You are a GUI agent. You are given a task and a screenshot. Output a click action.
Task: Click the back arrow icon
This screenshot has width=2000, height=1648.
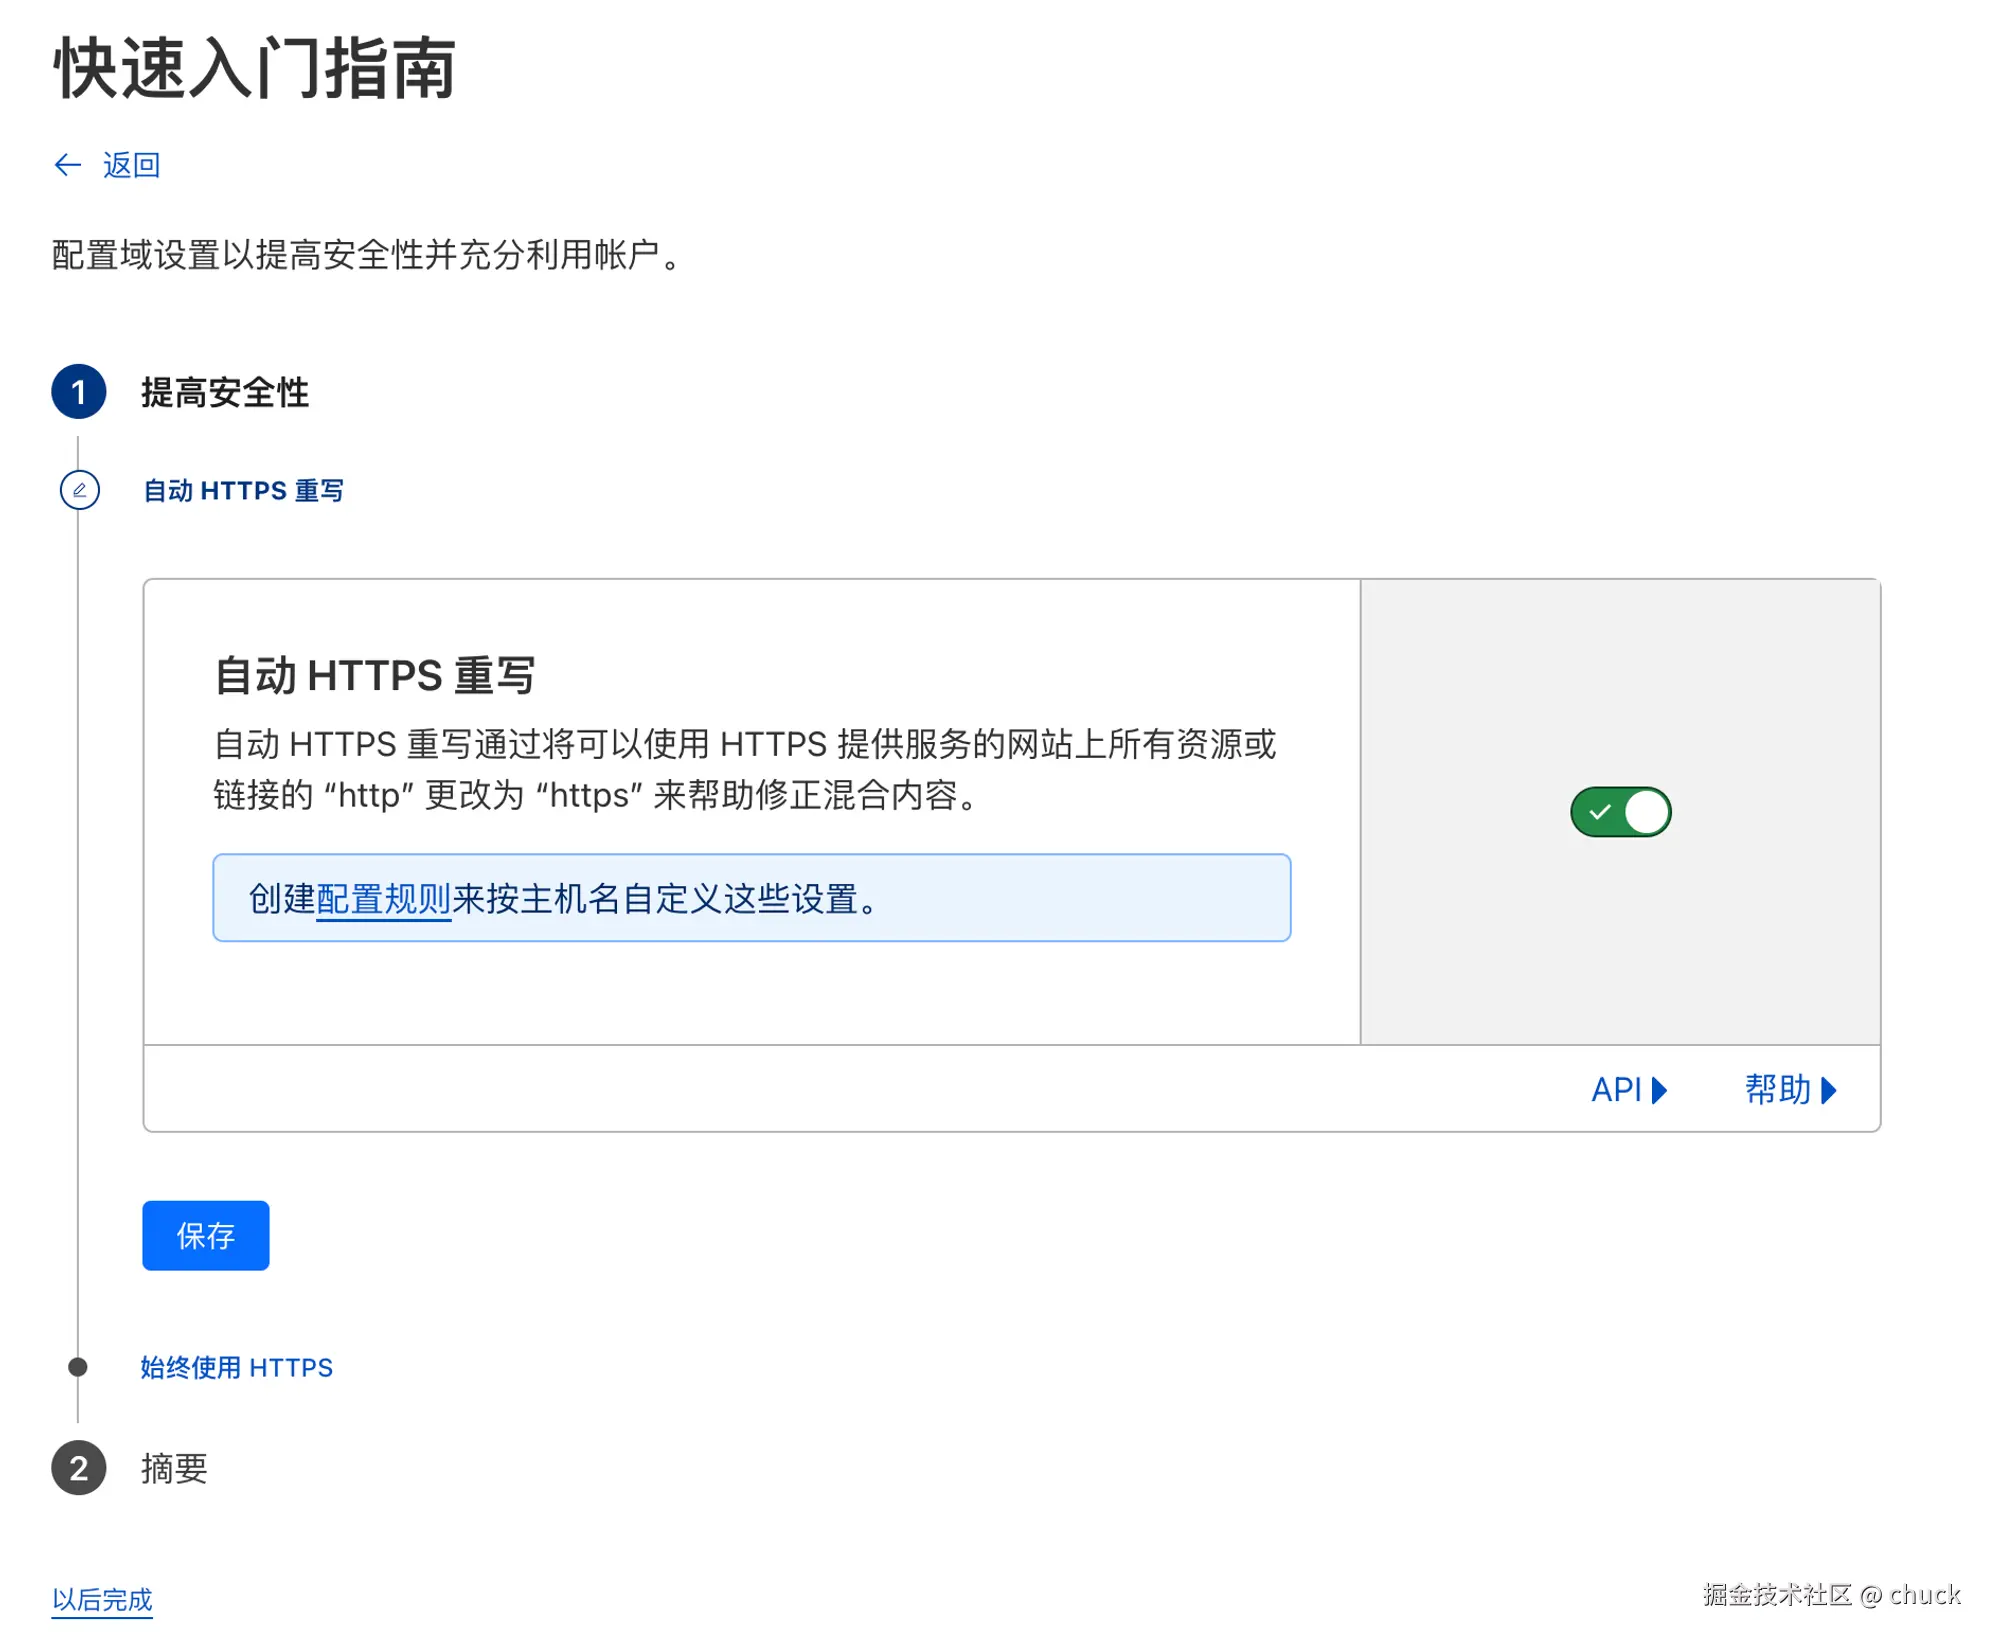67,165
